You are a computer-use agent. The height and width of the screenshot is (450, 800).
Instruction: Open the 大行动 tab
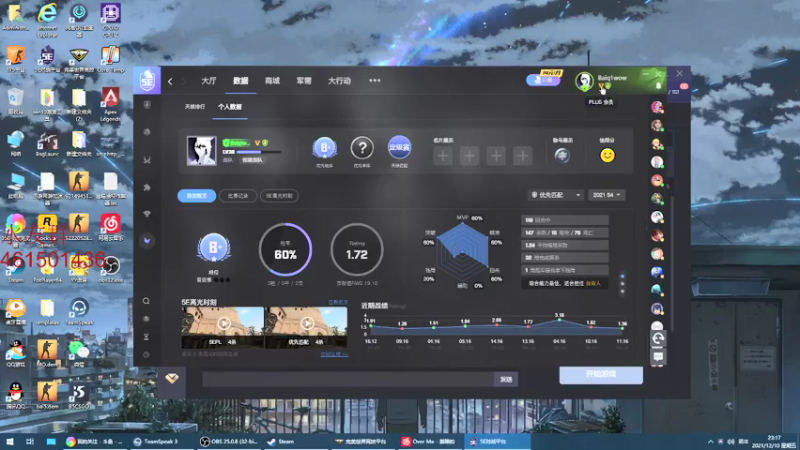pos(339,81)
